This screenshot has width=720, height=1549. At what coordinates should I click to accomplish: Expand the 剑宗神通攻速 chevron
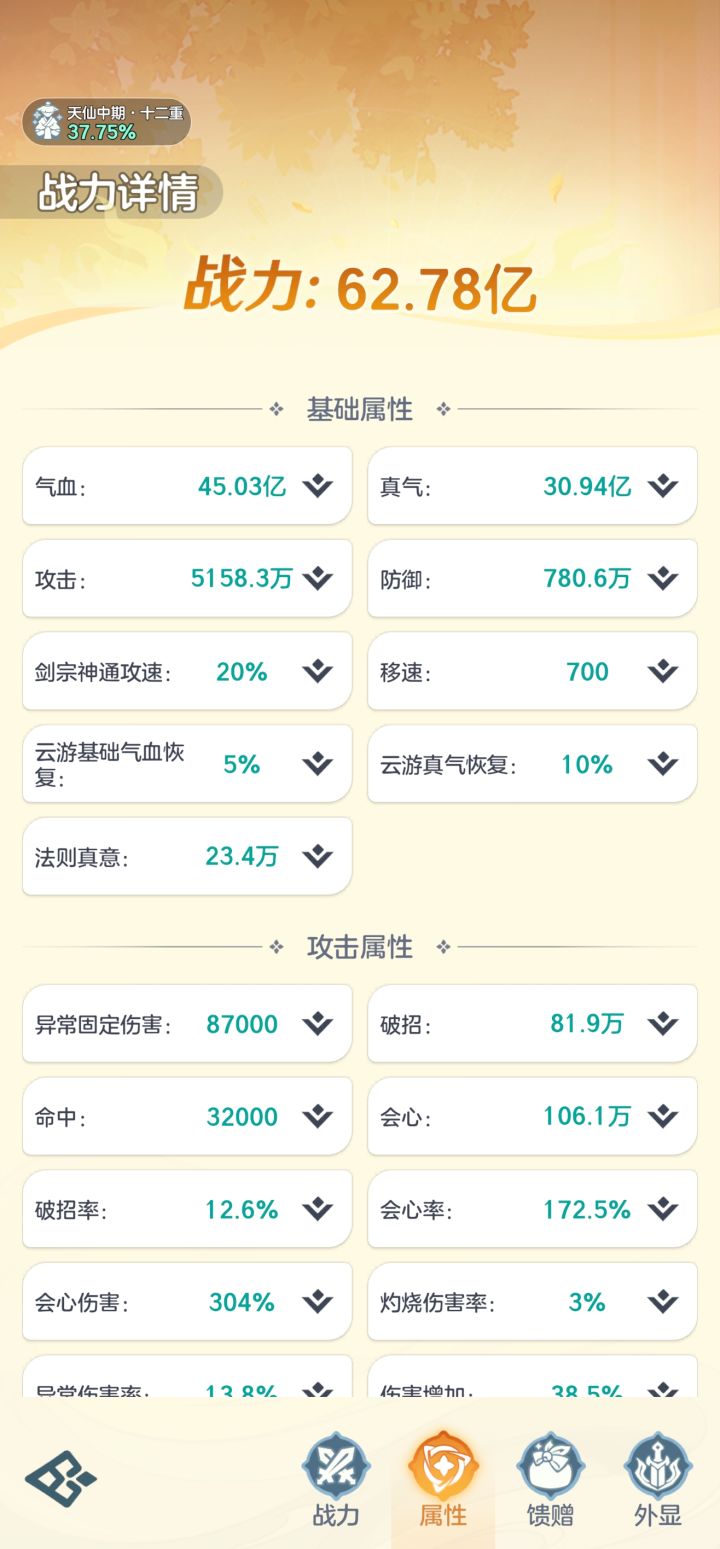point(317,672)
